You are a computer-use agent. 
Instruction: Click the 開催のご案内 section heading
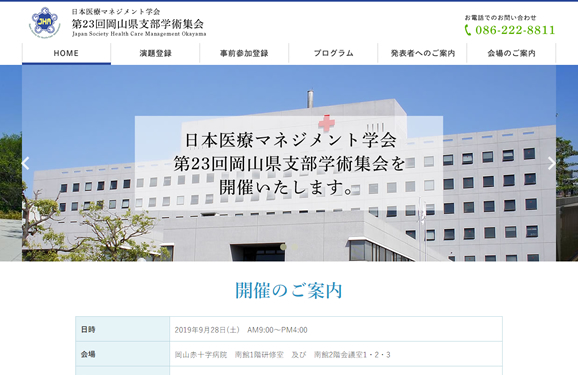289,291
